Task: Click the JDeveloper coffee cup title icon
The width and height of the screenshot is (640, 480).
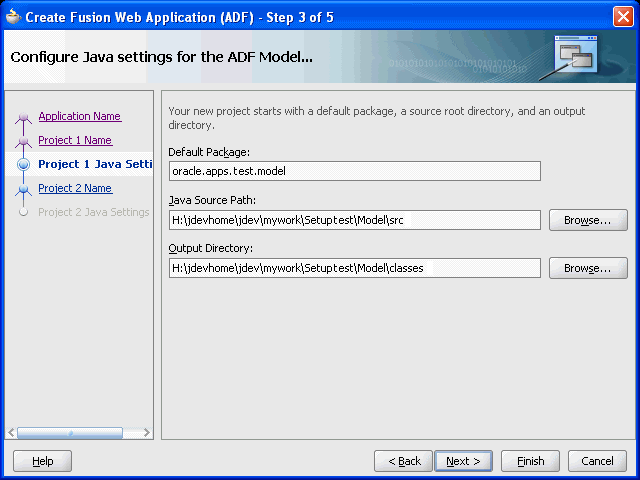Action: tap(13, 17)
